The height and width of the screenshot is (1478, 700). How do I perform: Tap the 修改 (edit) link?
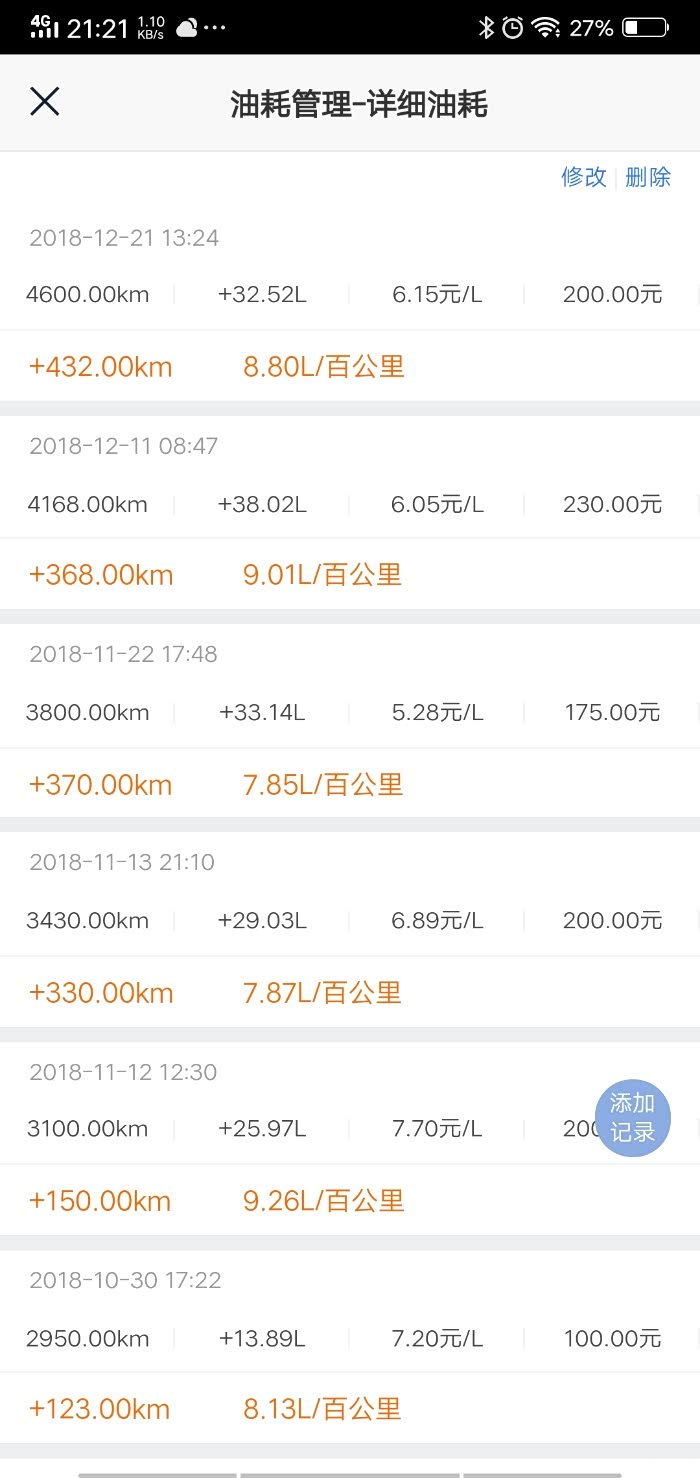click(584, 177)
